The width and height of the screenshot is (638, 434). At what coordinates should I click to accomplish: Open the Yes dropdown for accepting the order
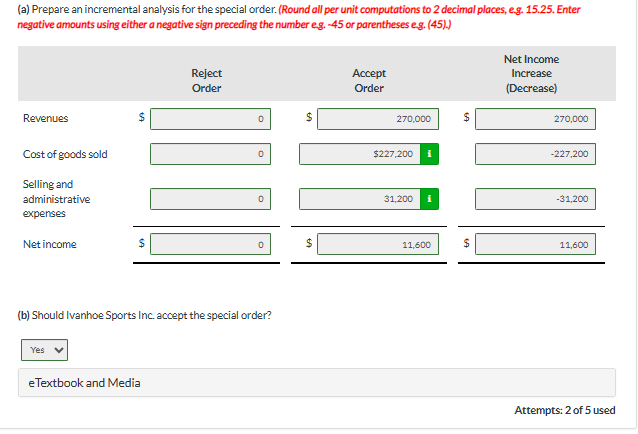click(44, 350)
